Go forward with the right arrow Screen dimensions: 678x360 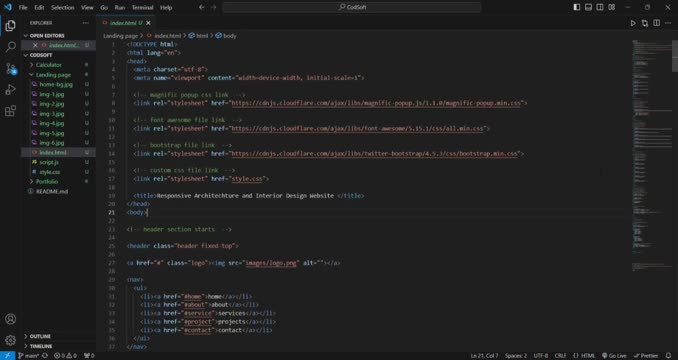pos(214,7)
